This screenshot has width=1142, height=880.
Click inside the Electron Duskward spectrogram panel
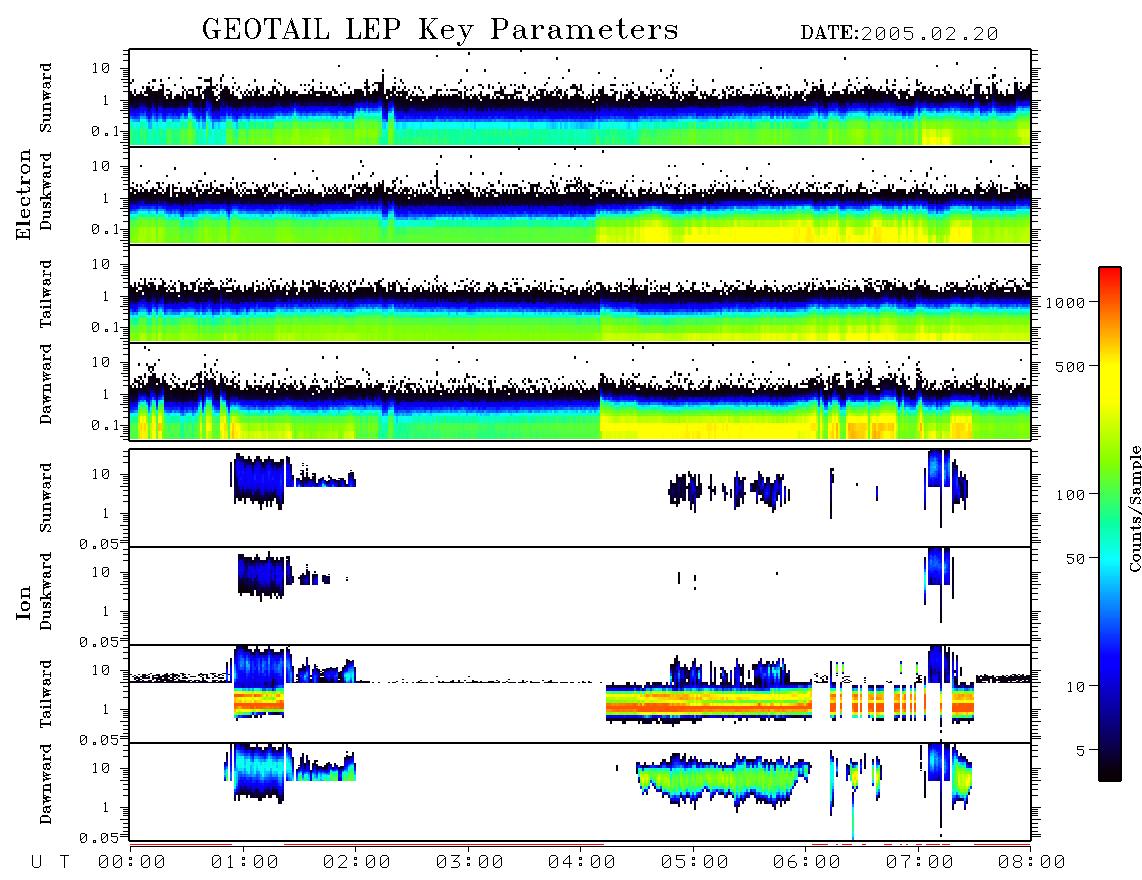click(580, 195)
